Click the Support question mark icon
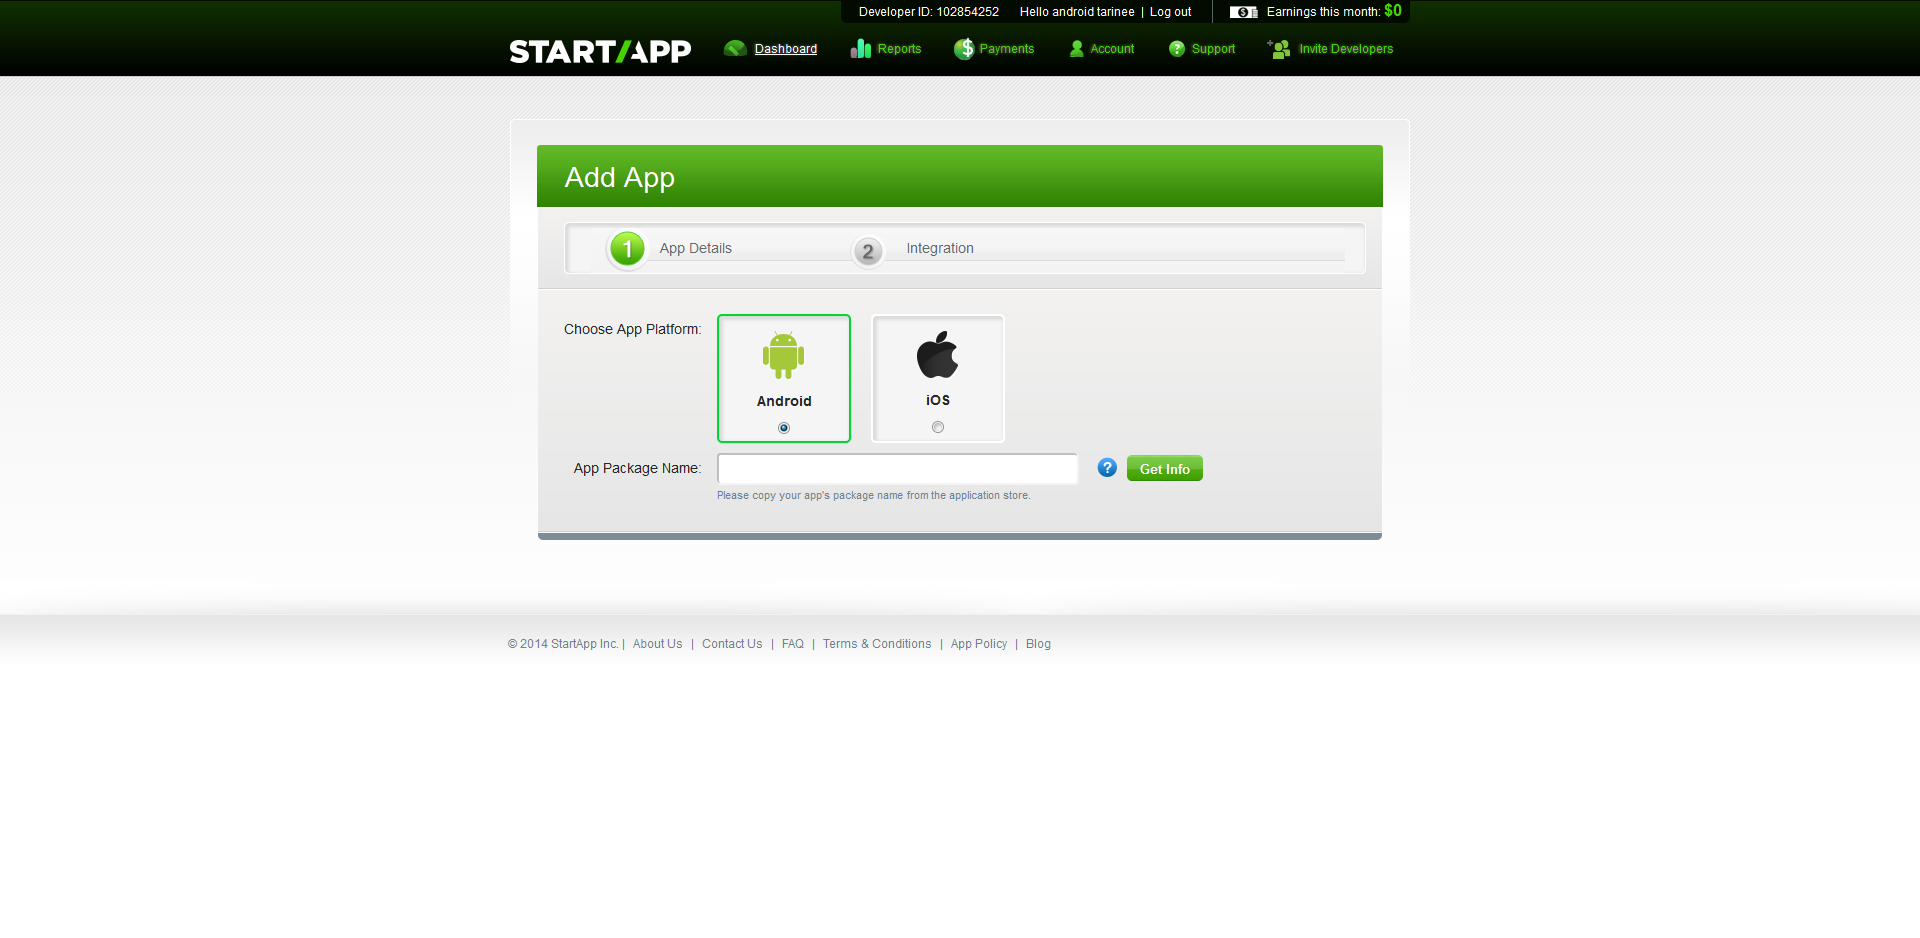Viewport: 1920px width, 938px height. tap(1177, 48)
